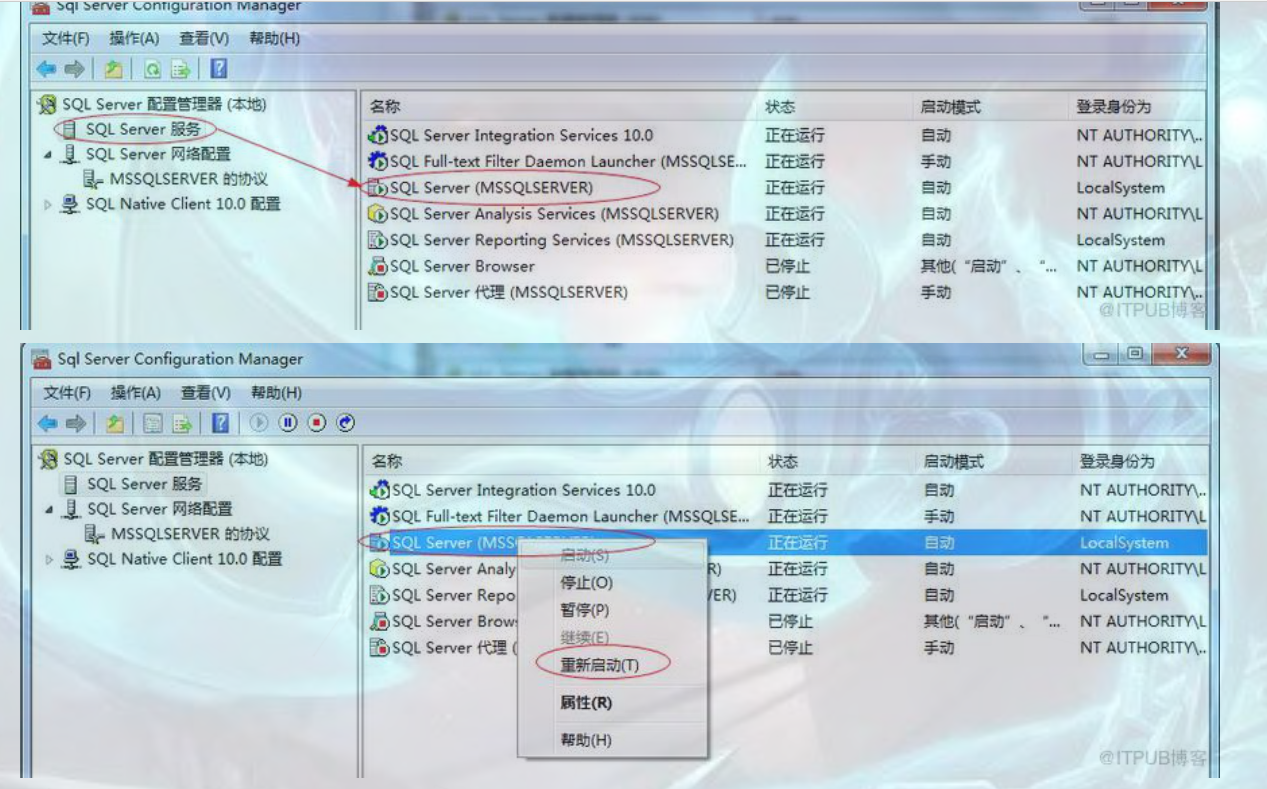Choose 停止(O) from the context menu

(612, 583)
